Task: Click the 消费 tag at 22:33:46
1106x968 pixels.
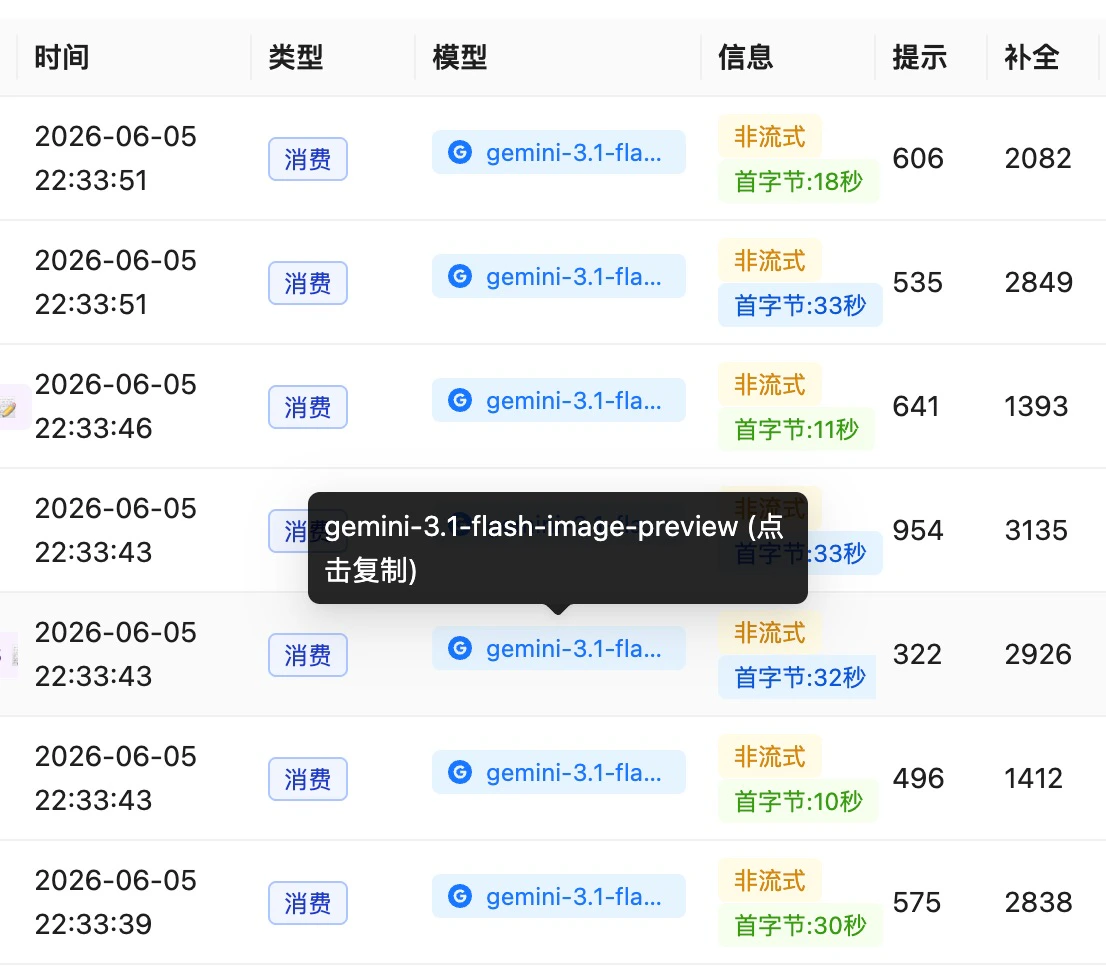Action: (308, 407)
